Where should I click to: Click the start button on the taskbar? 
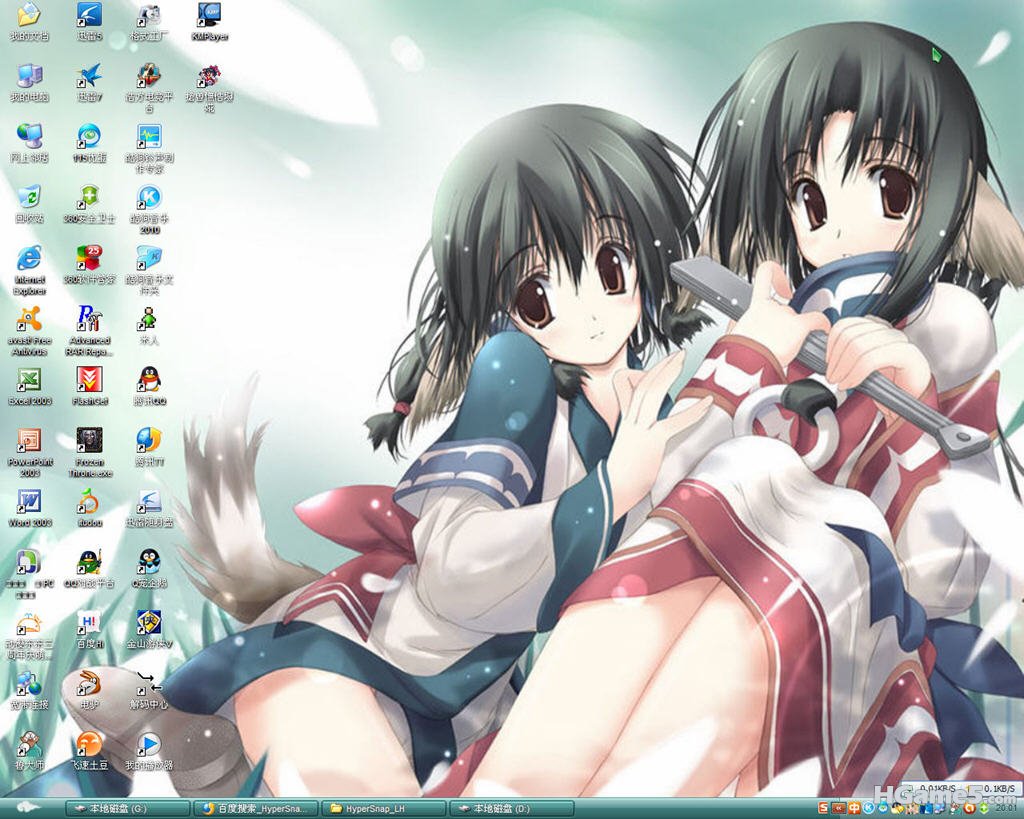click(x=27, y=808)
